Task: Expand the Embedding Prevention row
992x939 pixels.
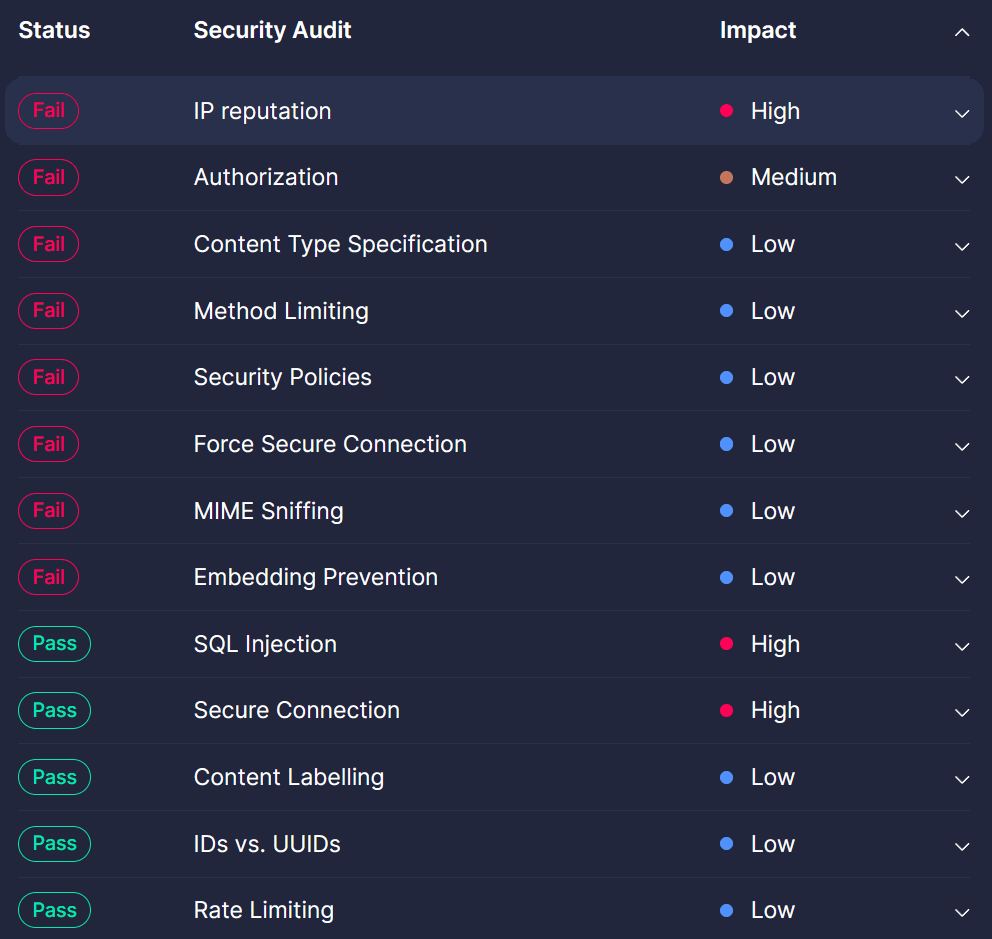Action: (x=962, y=579)
